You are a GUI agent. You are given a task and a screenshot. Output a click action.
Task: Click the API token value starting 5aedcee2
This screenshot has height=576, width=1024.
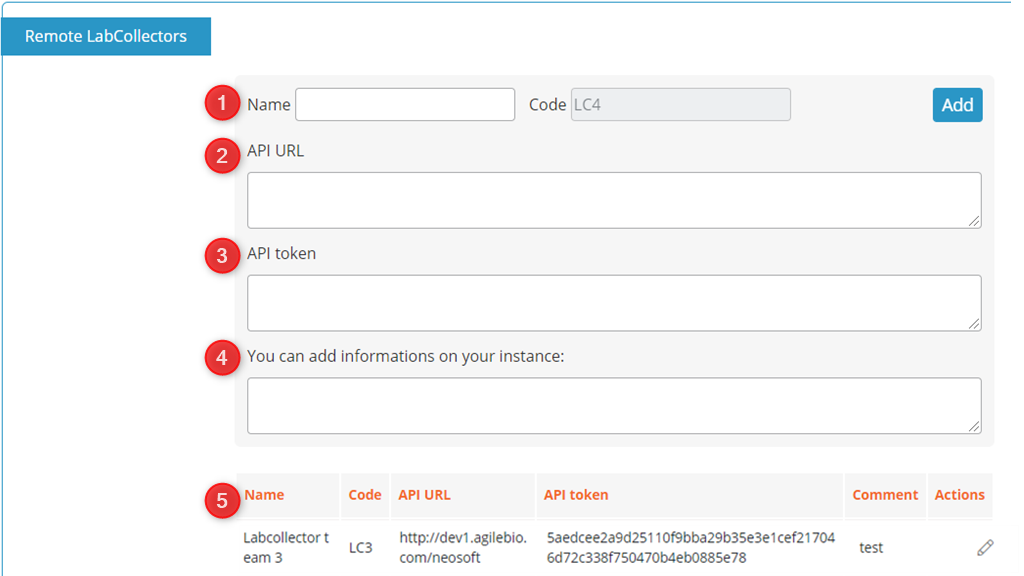click(690, 547)
